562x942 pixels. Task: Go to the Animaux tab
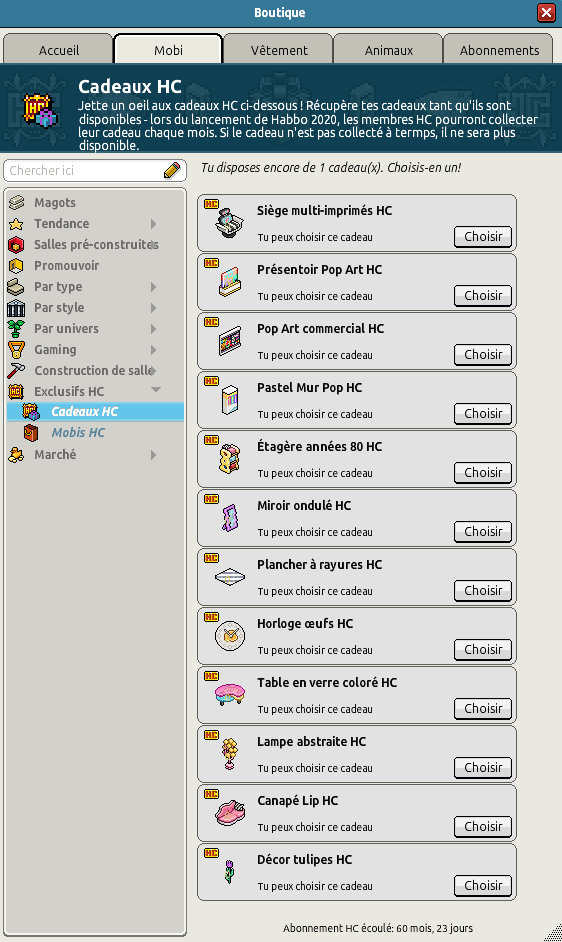tap(389, 49)
